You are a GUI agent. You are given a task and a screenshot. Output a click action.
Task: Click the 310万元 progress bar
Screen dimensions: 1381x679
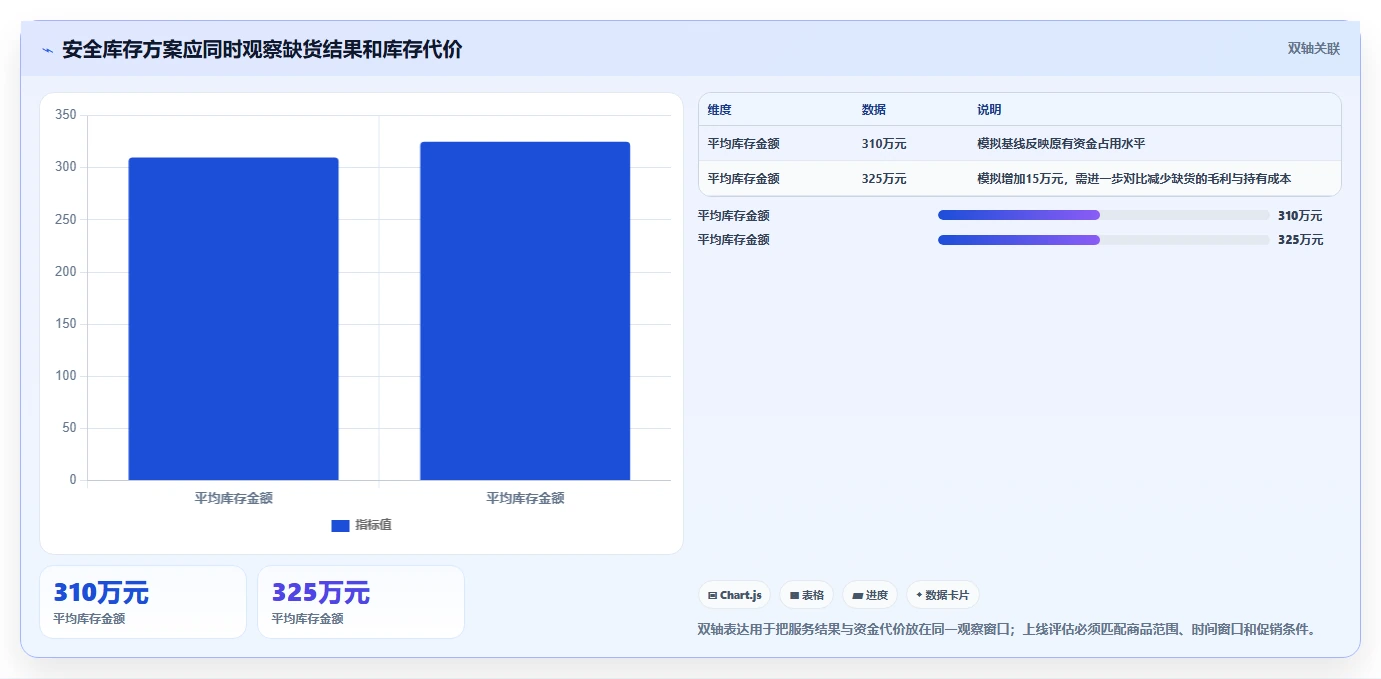point(1104,215)
